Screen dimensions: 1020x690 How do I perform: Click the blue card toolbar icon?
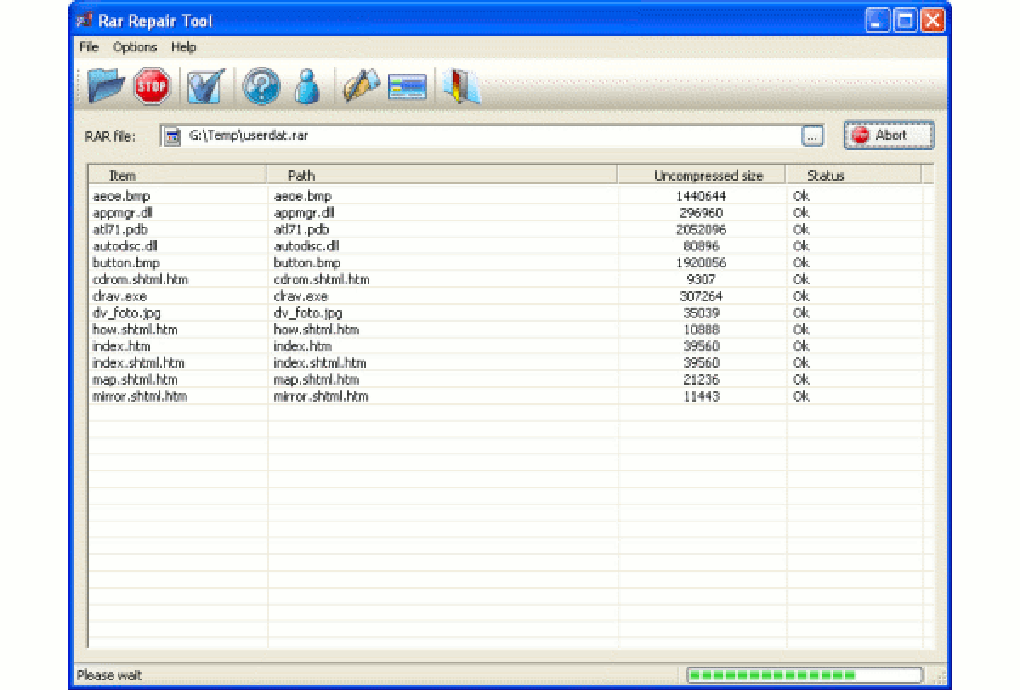[407, 86]
